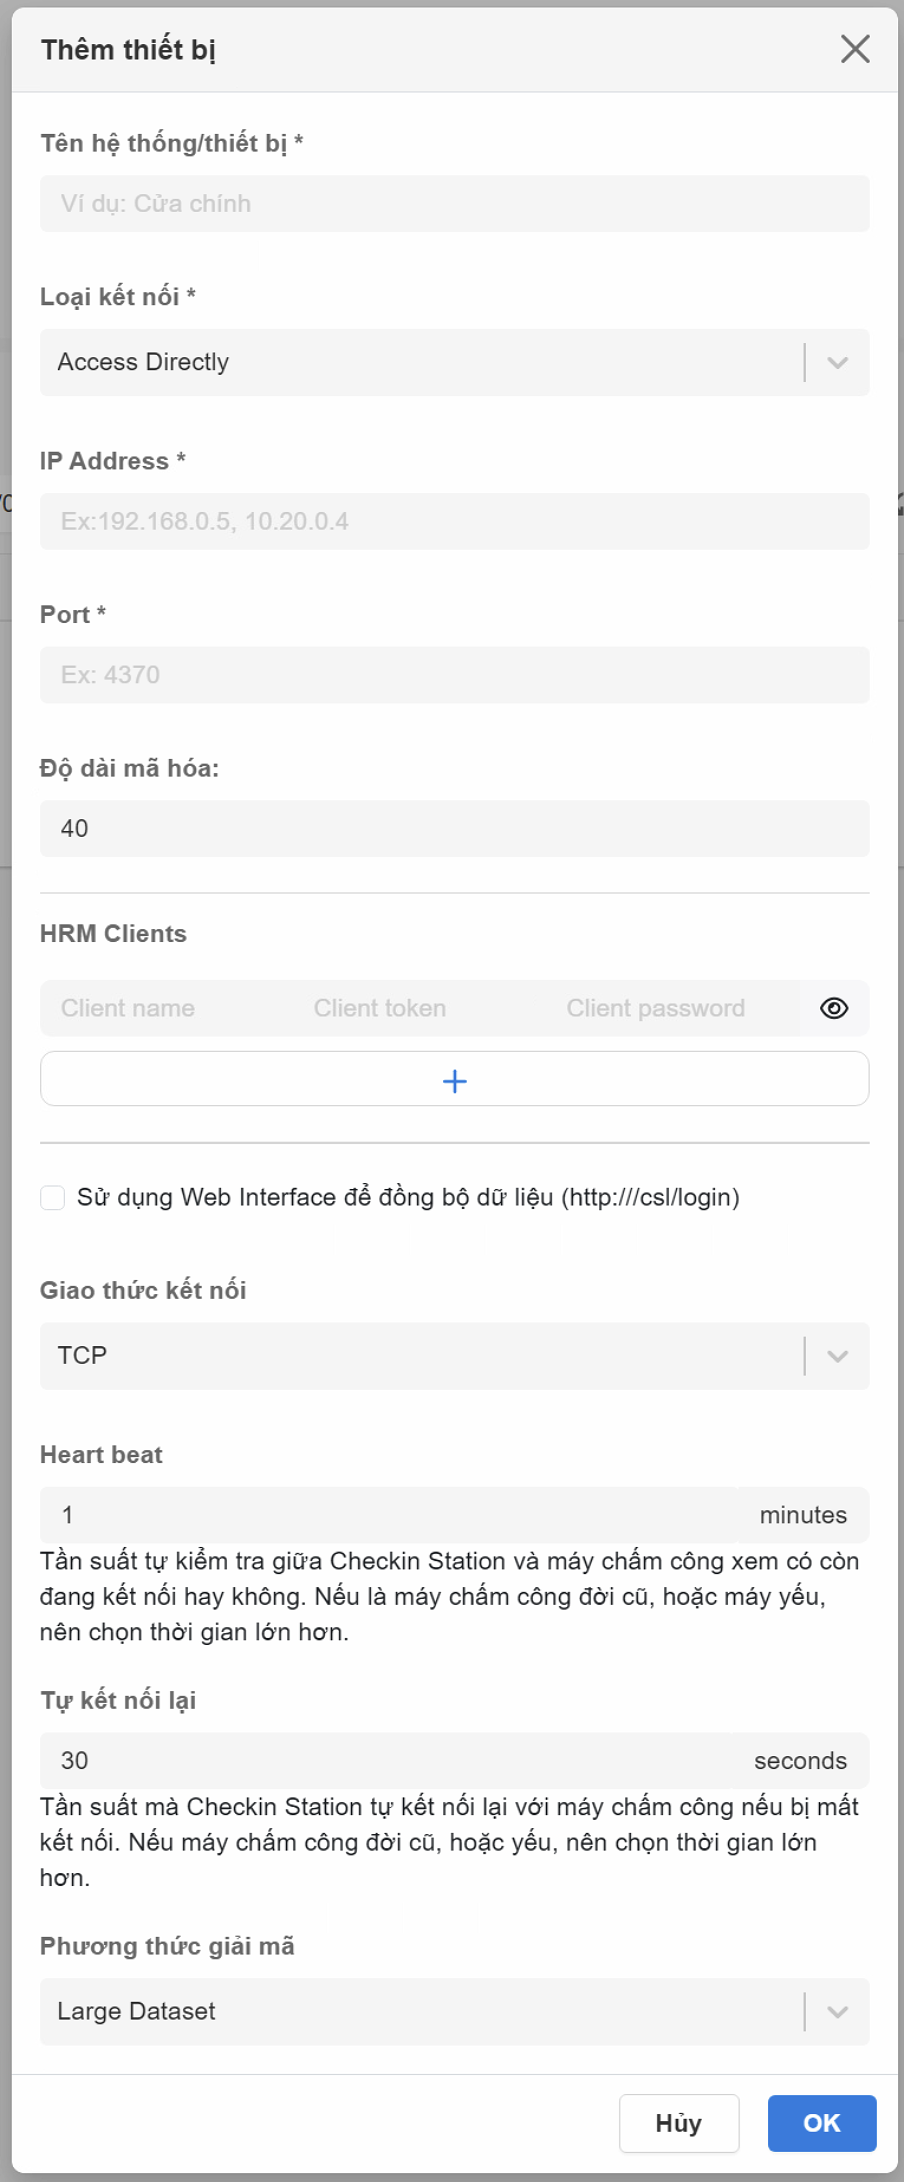Screen dimensions: 904x2182
Task: Click the Access Directly selected value
Action: pos(143,362)
